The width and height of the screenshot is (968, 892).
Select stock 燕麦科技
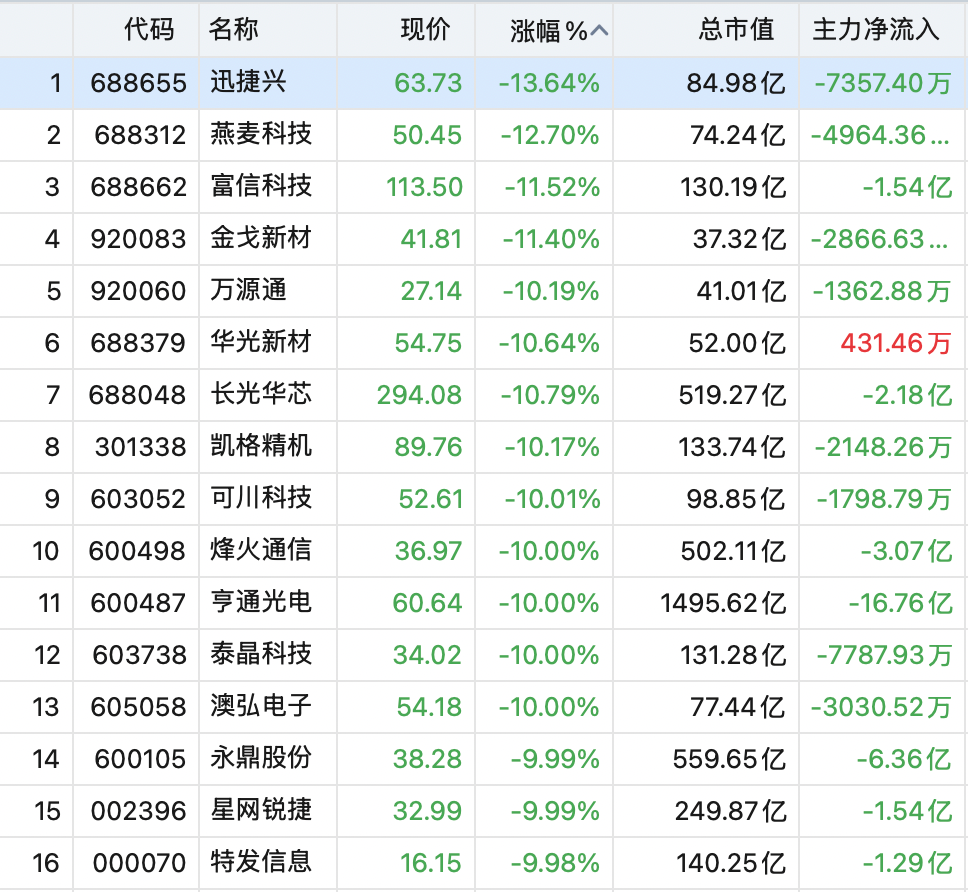[x=261, y=134]
